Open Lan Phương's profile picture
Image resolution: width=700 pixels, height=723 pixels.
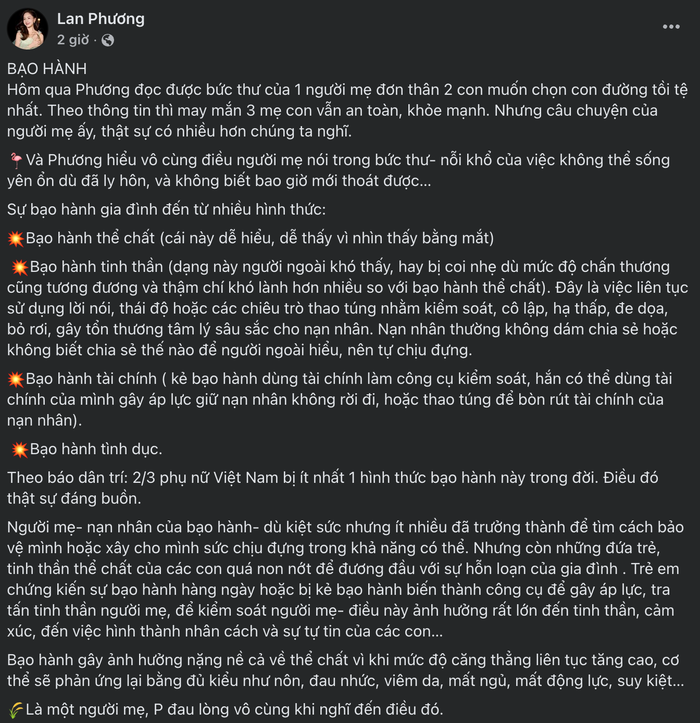click(26, 30)
